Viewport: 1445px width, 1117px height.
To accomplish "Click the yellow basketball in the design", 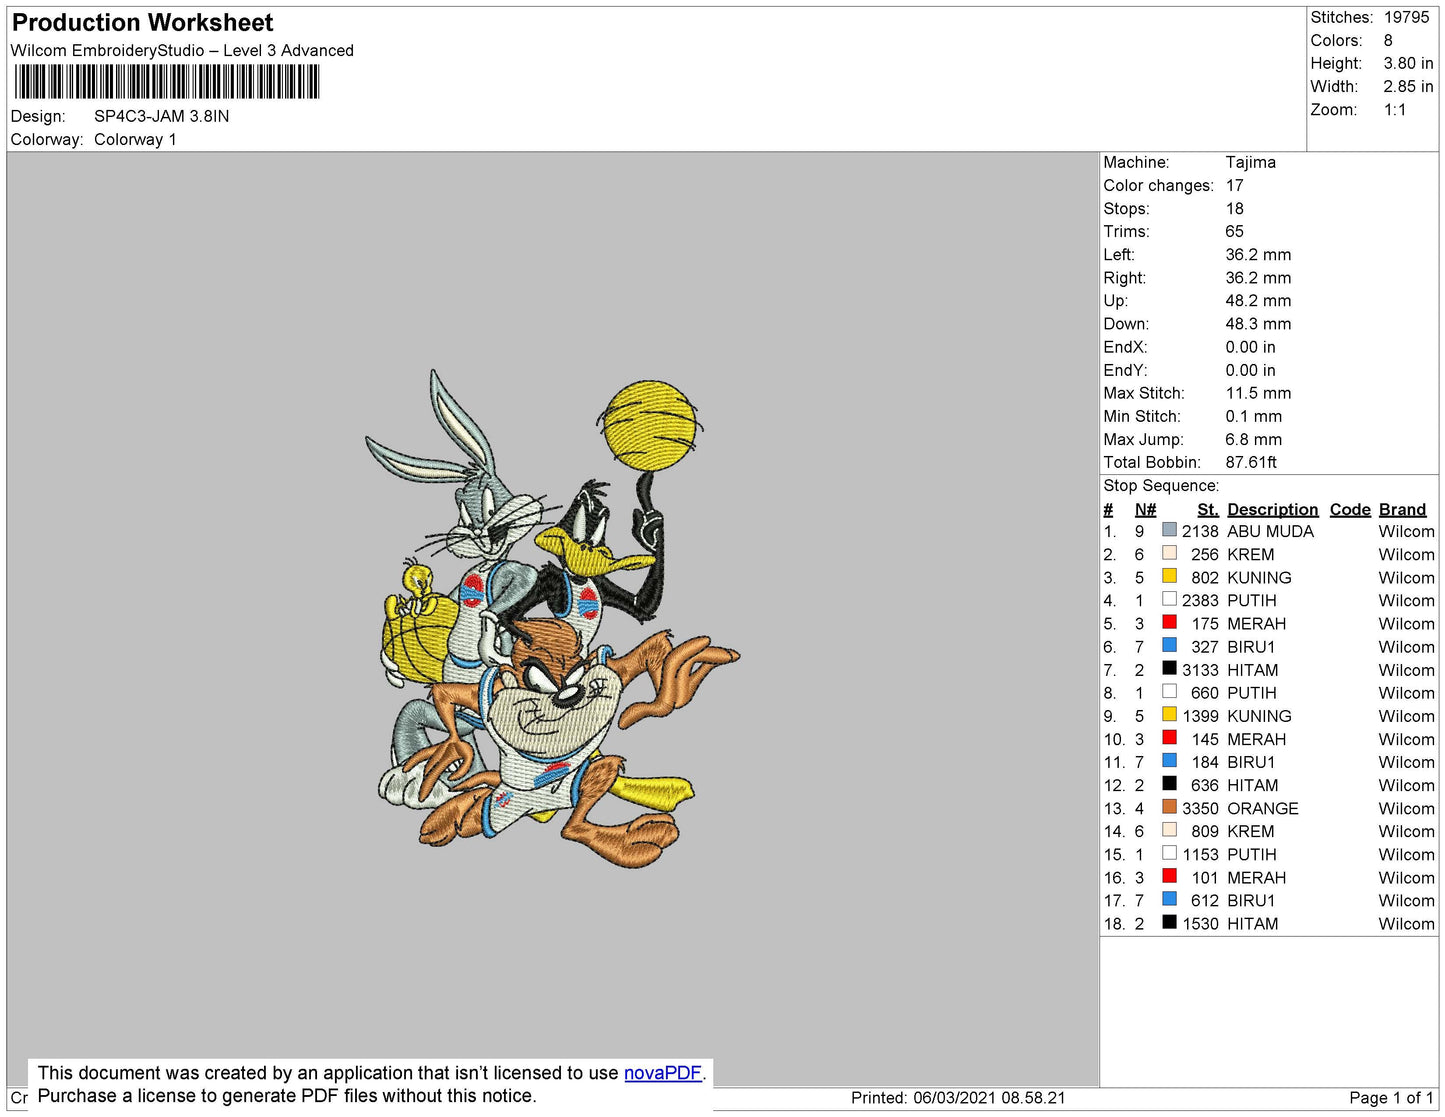I will tap(650, 425).
